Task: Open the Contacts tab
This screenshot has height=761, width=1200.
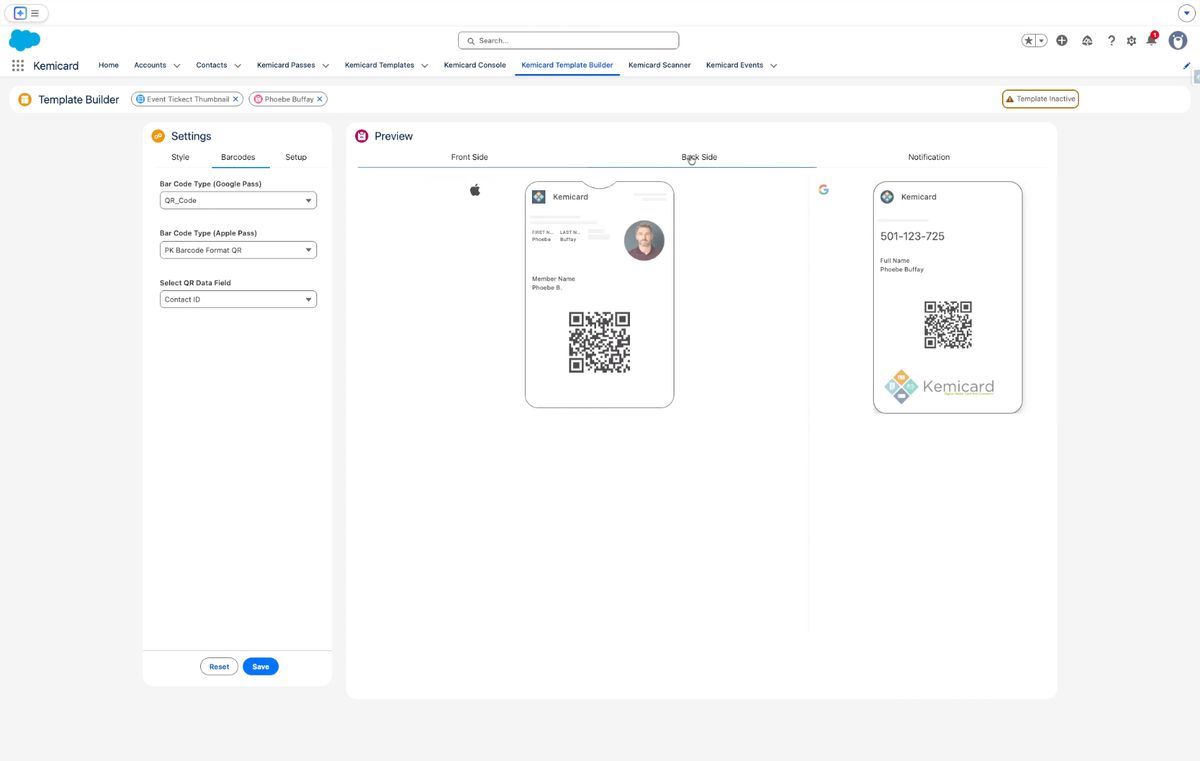Action: [x=211, y=65]
